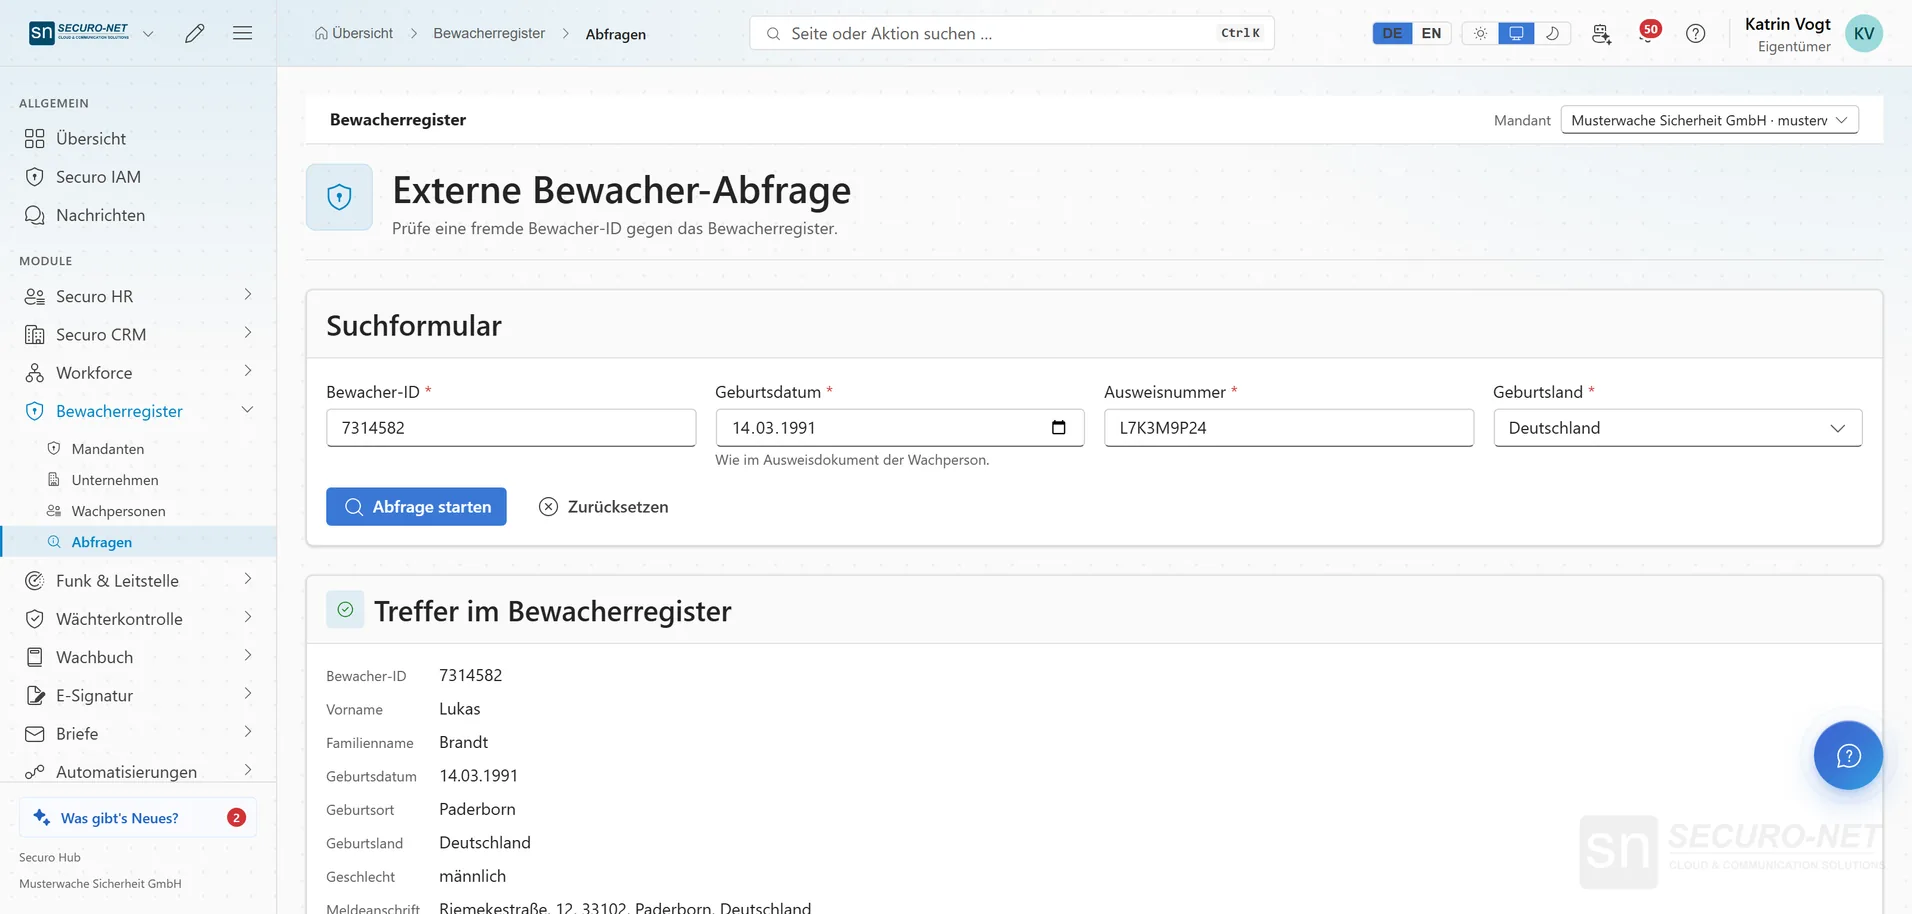Go to Bewacherregister breadcrumb link
The width and height of the screenshot is (1912, 914).
(x=489, y=33)
